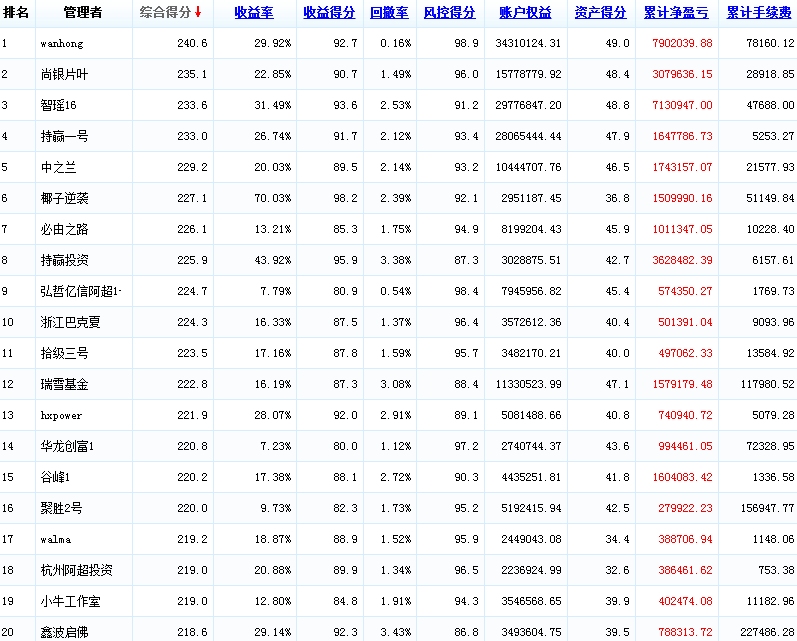Click 椰子逆袭's 收益得分 98.2
The width and height of the screenshot is (797, 641).
346,198
